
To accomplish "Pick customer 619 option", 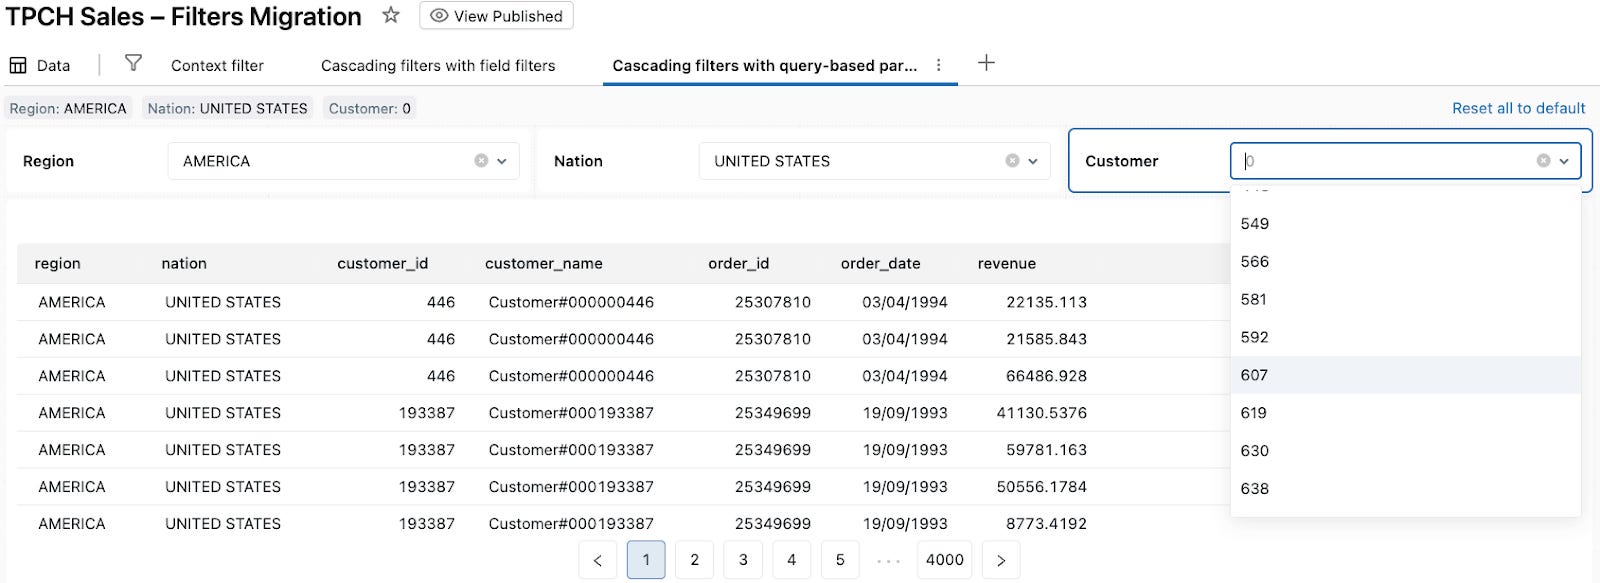I will pos(1405,413).
